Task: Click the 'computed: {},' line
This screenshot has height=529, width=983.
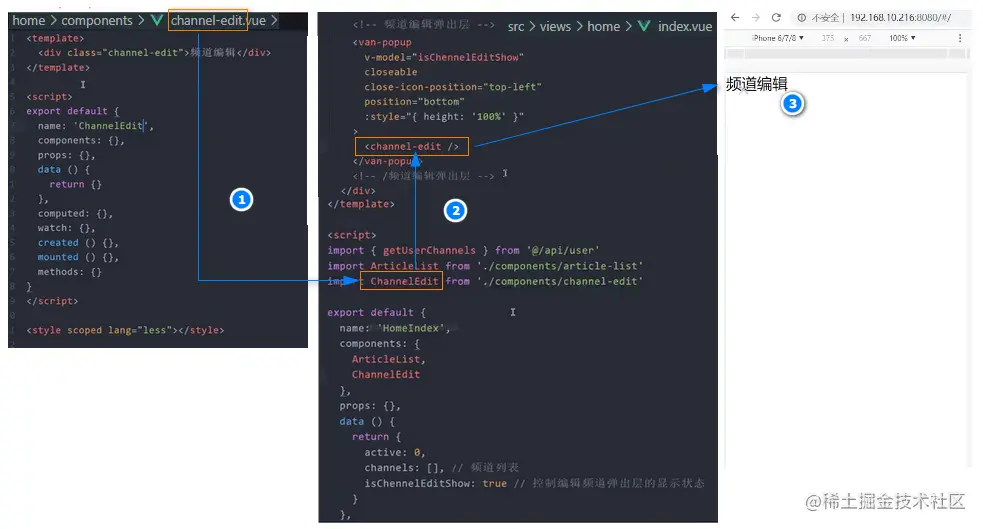Action: coord(75,214)
